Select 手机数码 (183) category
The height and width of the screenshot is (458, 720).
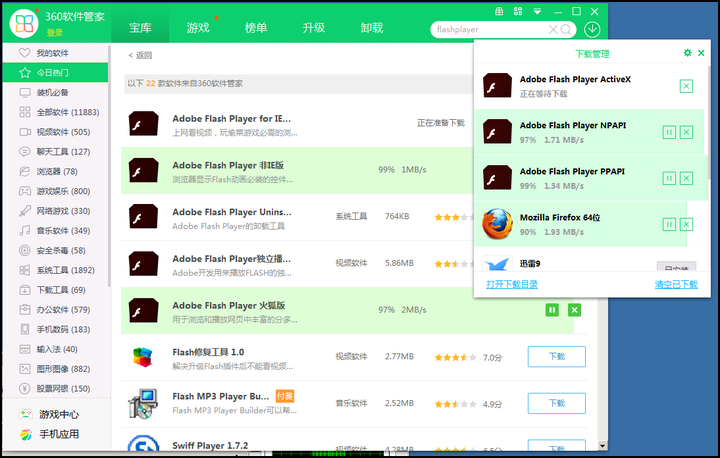click(x=56, y=329)
